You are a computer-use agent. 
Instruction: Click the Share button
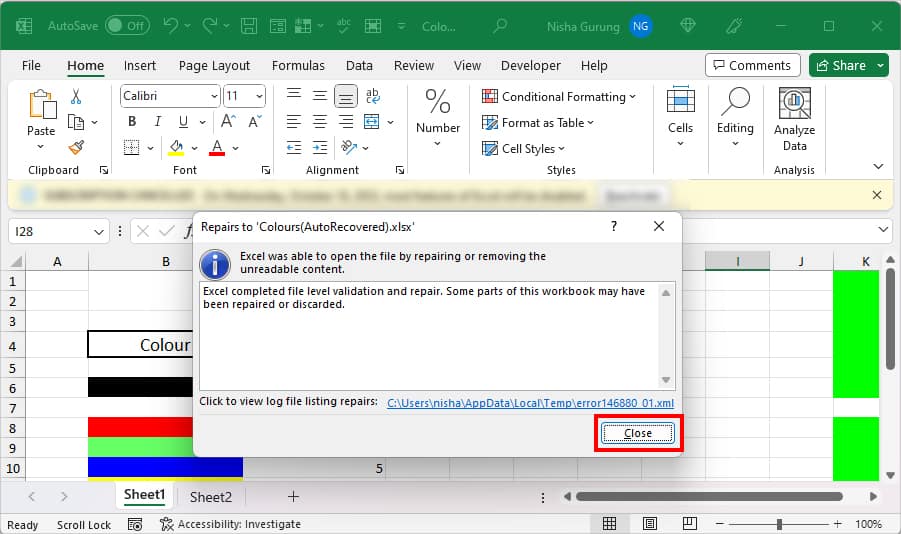click(x=841, y=66)
